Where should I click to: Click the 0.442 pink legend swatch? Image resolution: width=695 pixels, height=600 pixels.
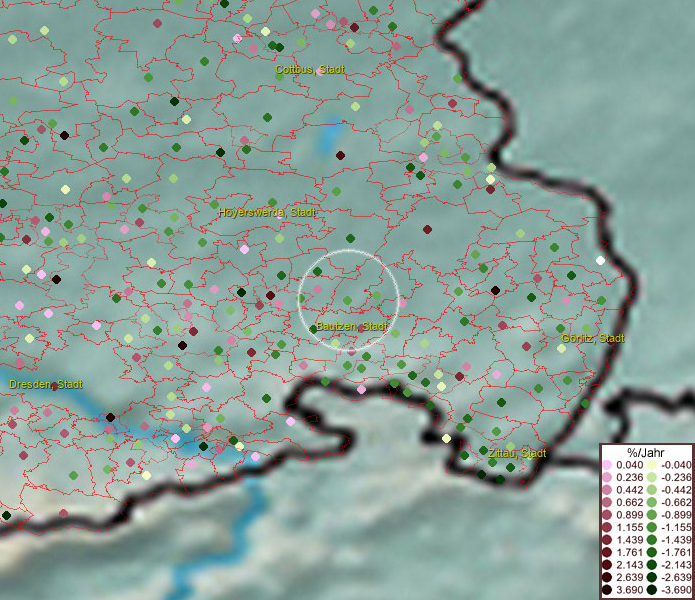coord(608,488)
